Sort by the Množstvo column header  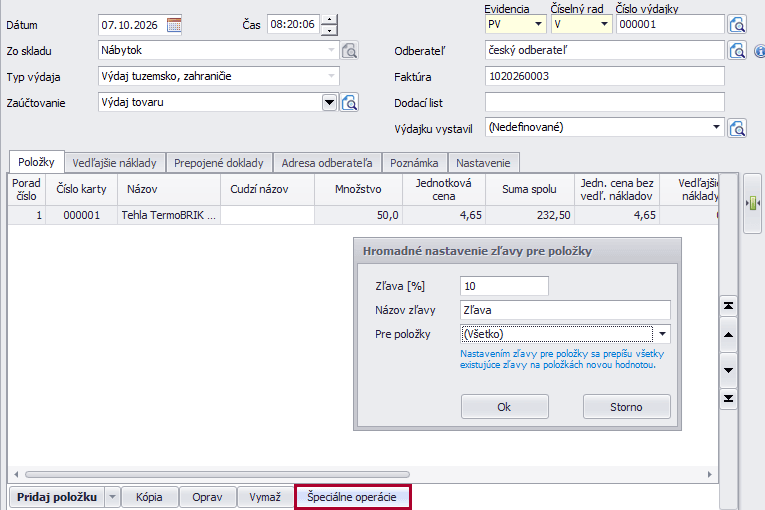(x=358, y=189)
